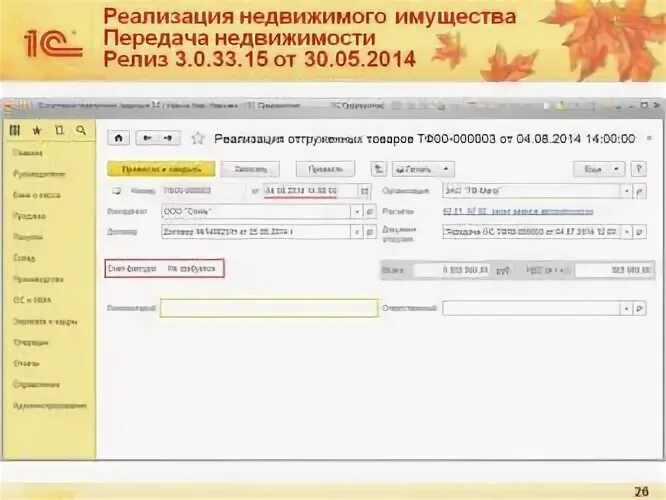Expand the Организация dropdown list

(626, 191)
